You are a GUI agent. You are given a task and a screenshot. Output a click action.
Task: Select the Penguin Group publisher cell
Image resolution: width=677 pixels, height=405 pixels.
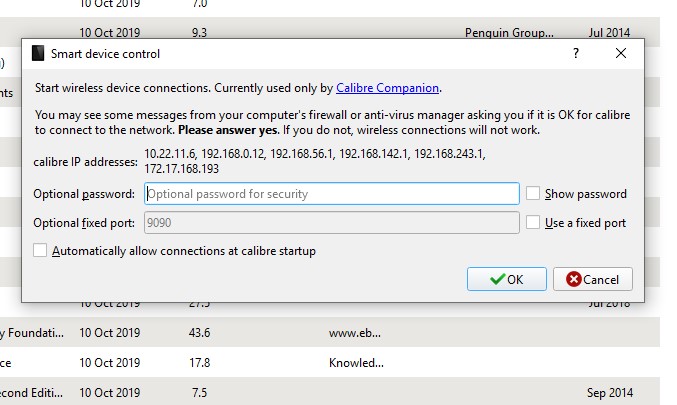point(508,33)
